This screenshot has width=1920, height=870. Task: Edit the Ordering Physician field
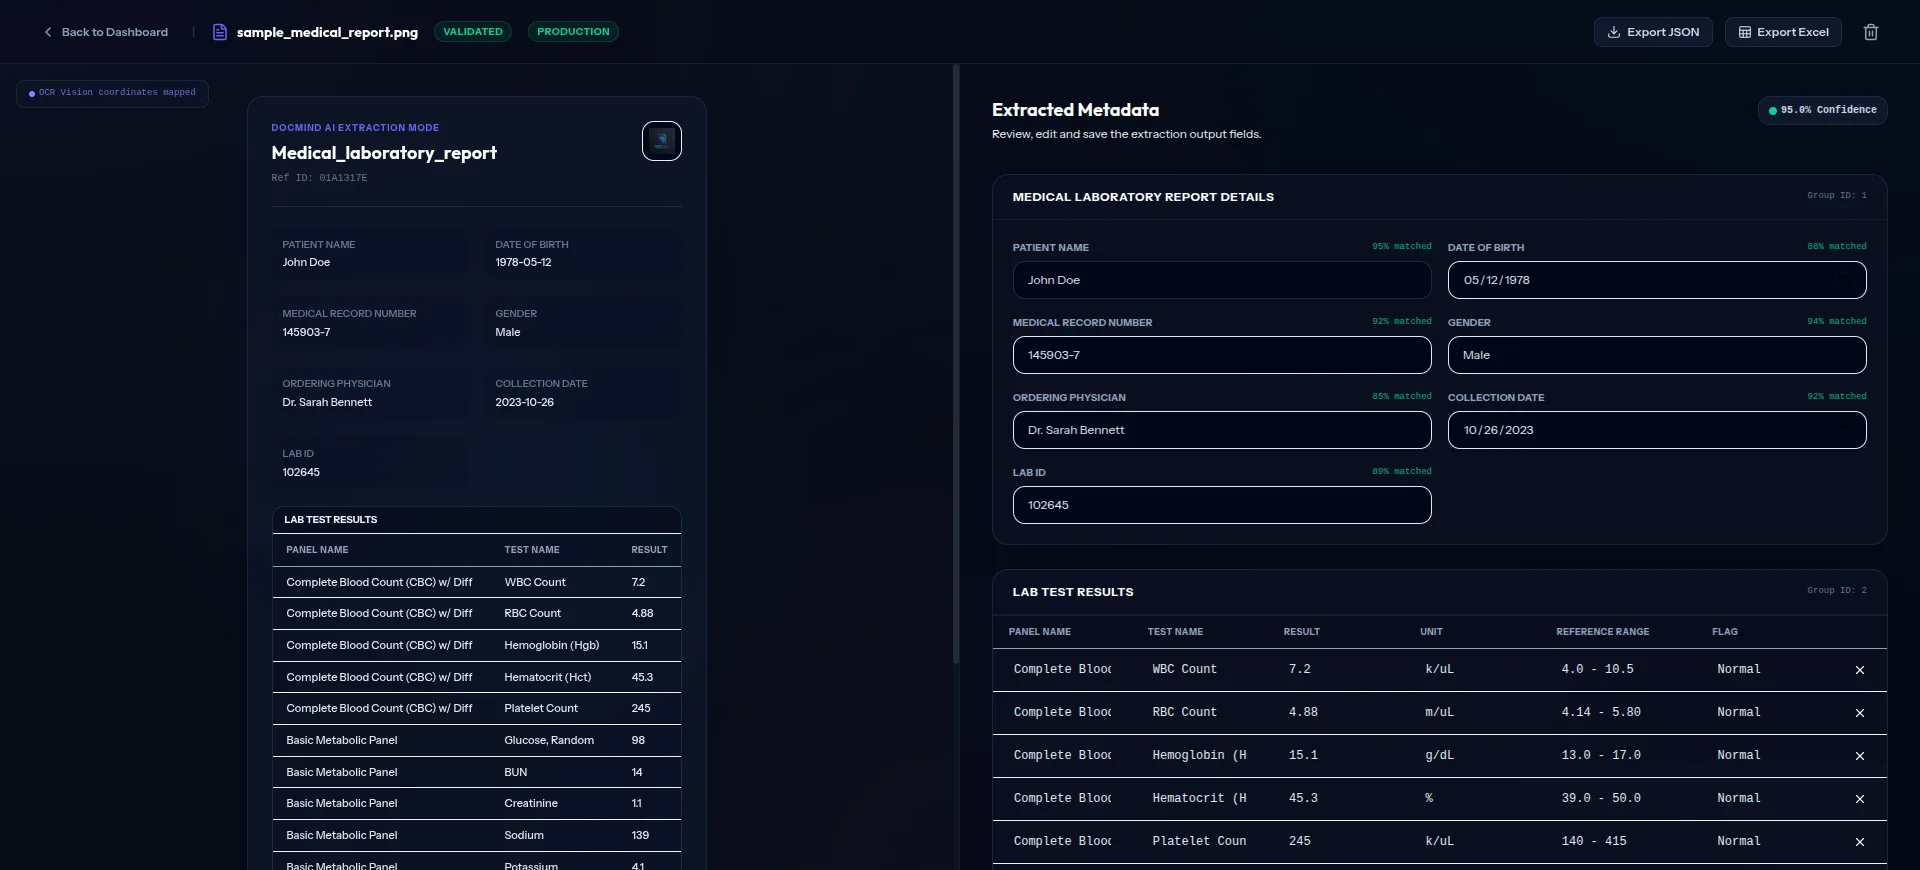(1222, 430)
